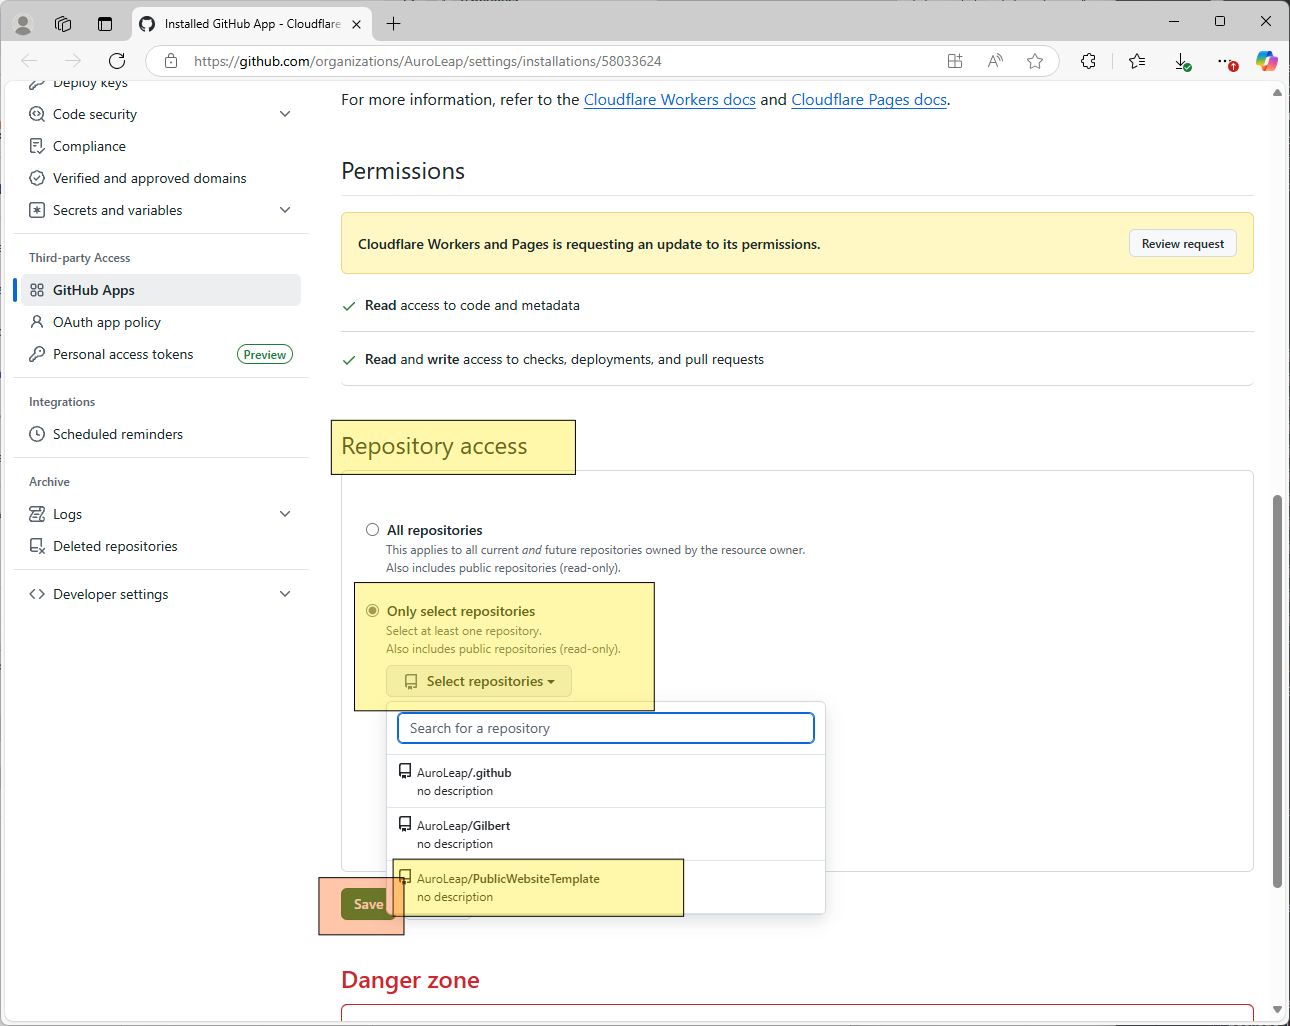Select the Only select repositories radio button

point(372,611)
